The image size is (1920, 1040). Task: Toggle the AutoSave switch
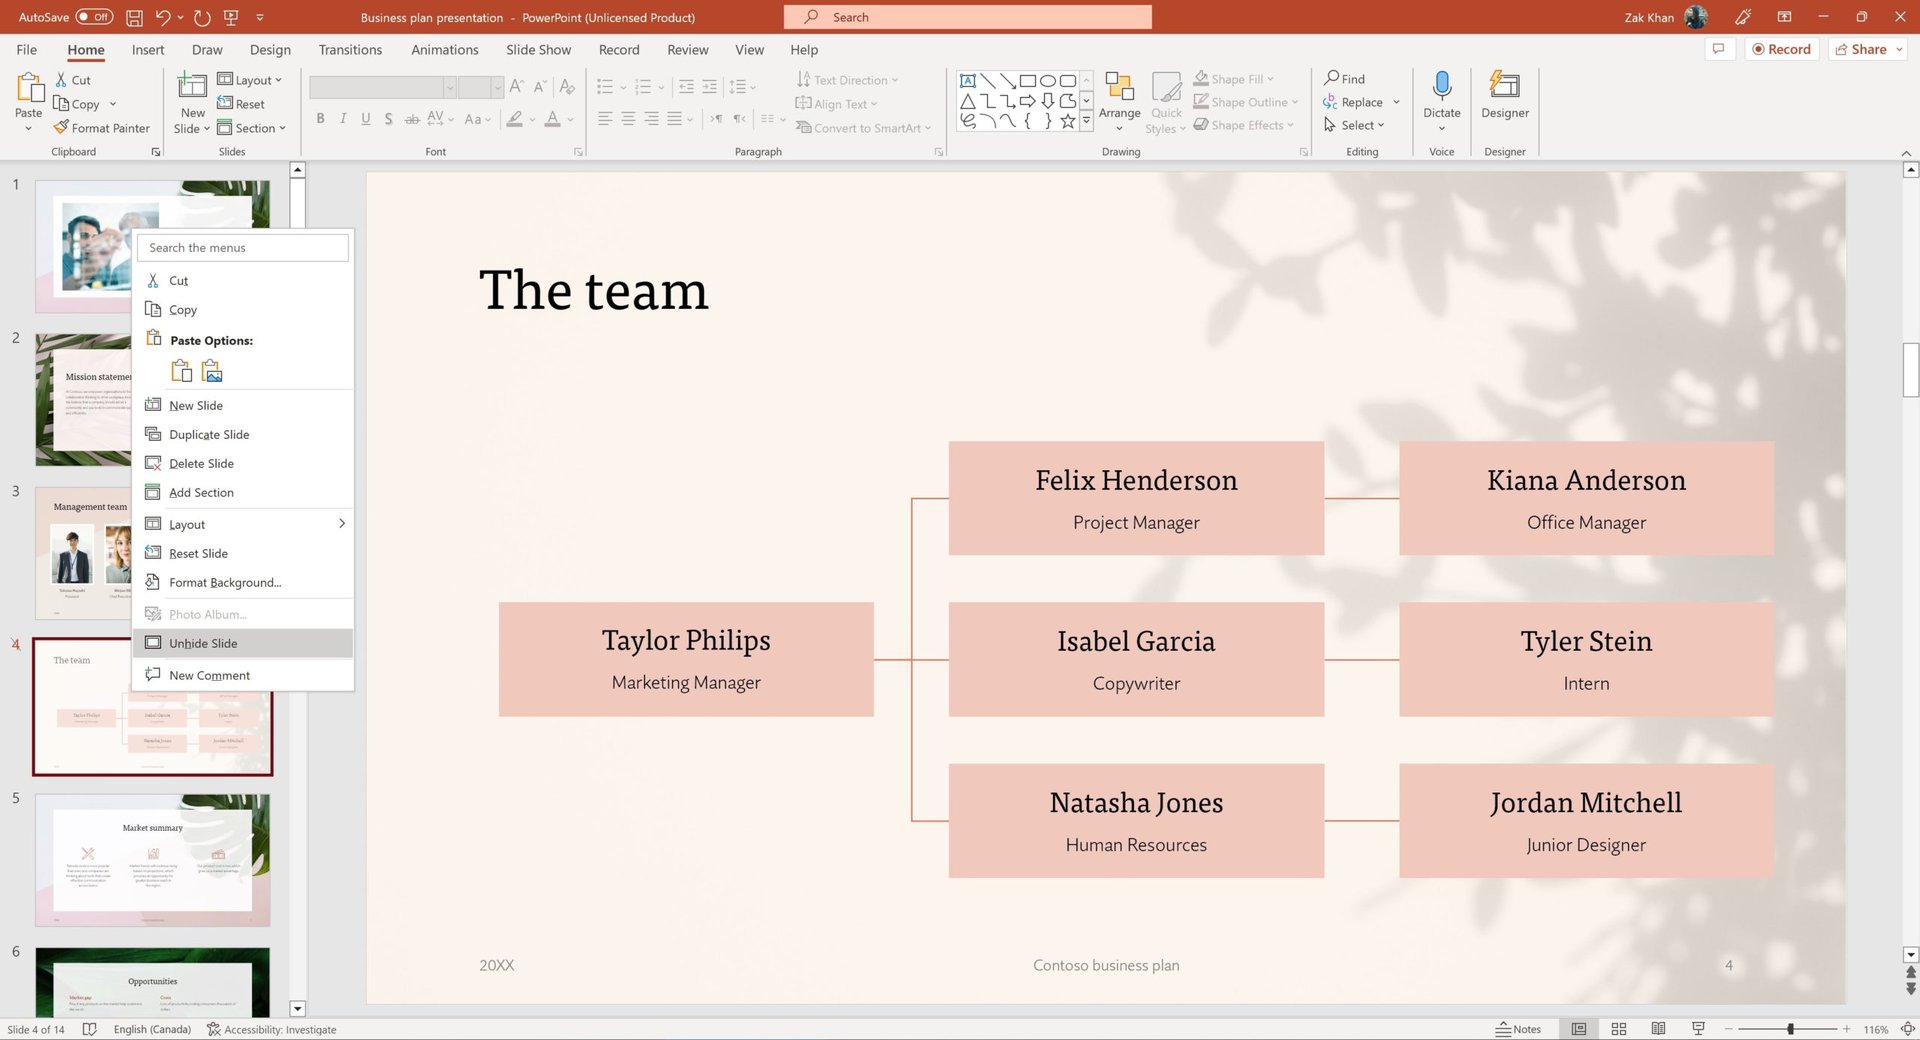94,17
